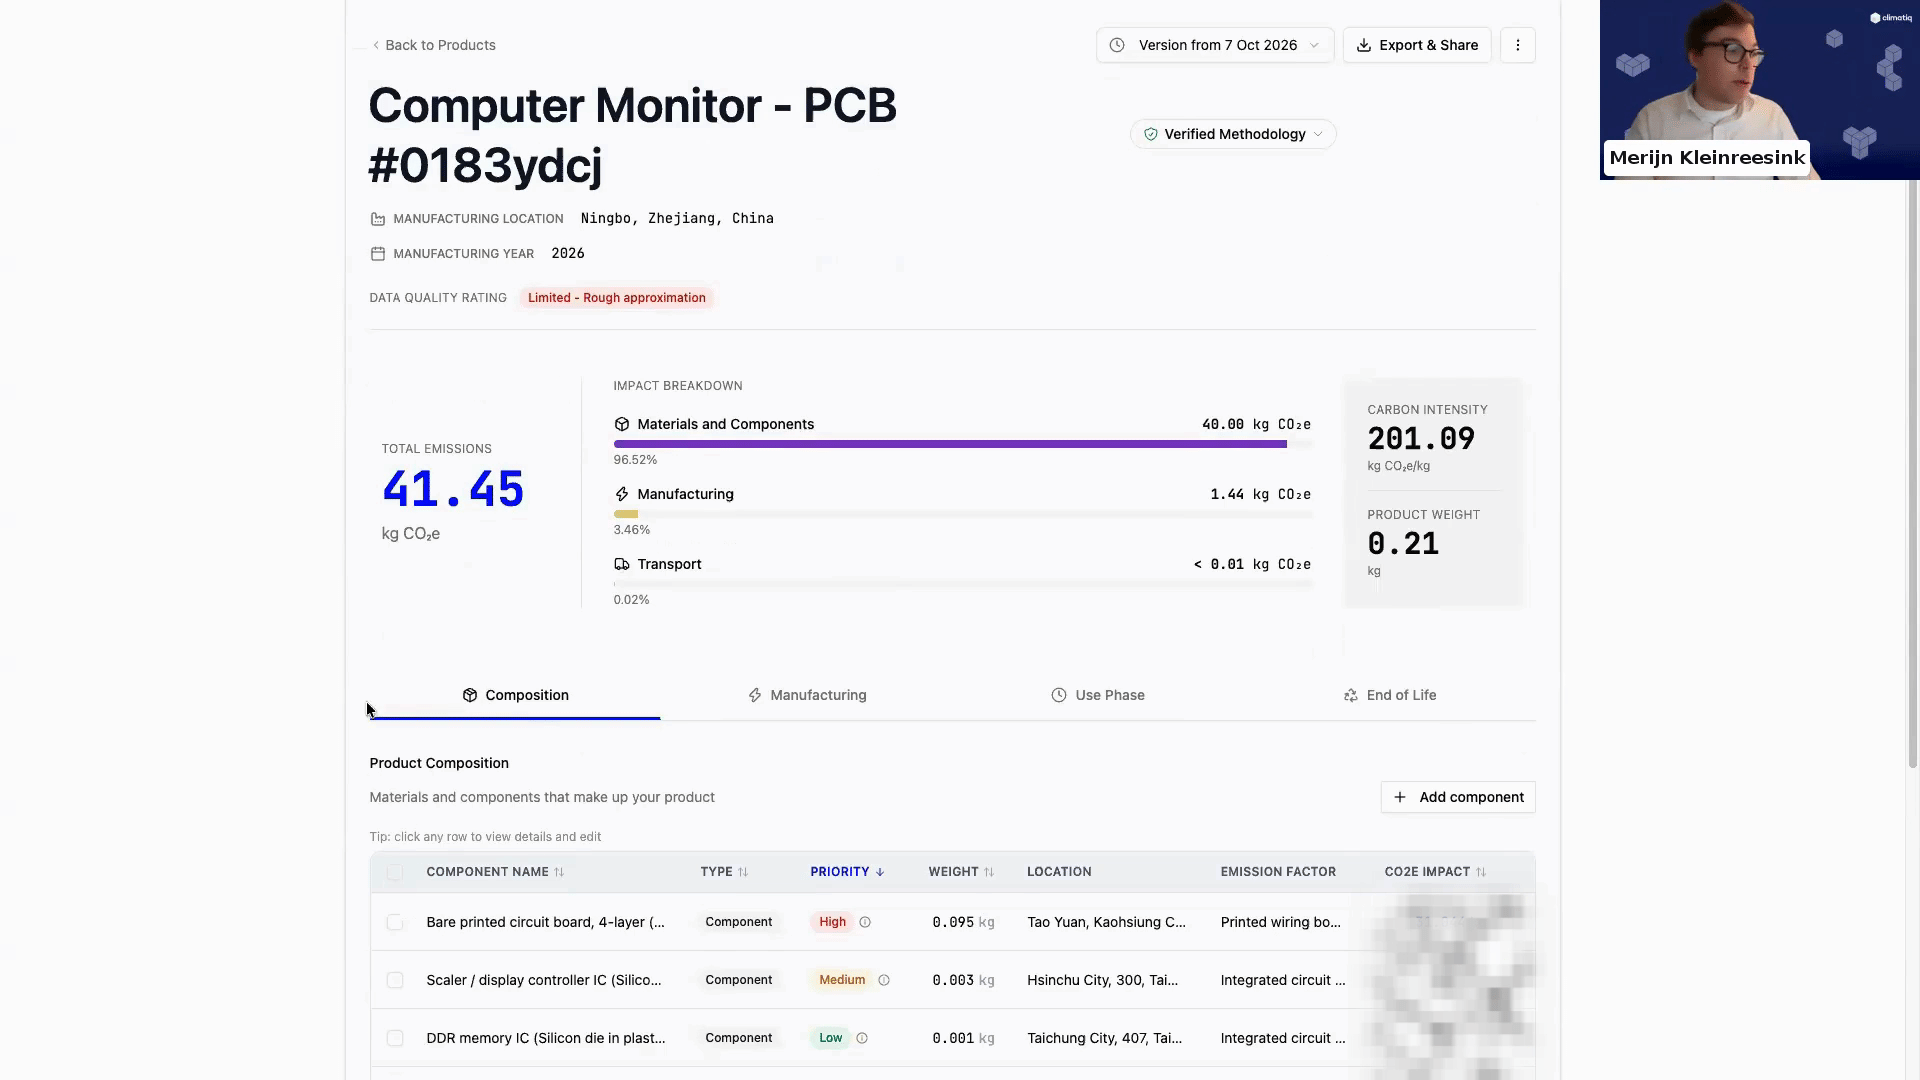The height and width of the screenshot is (1080, 1920).
Task: Click the 41.45 total emissions value
Action: tap(453, 490)
